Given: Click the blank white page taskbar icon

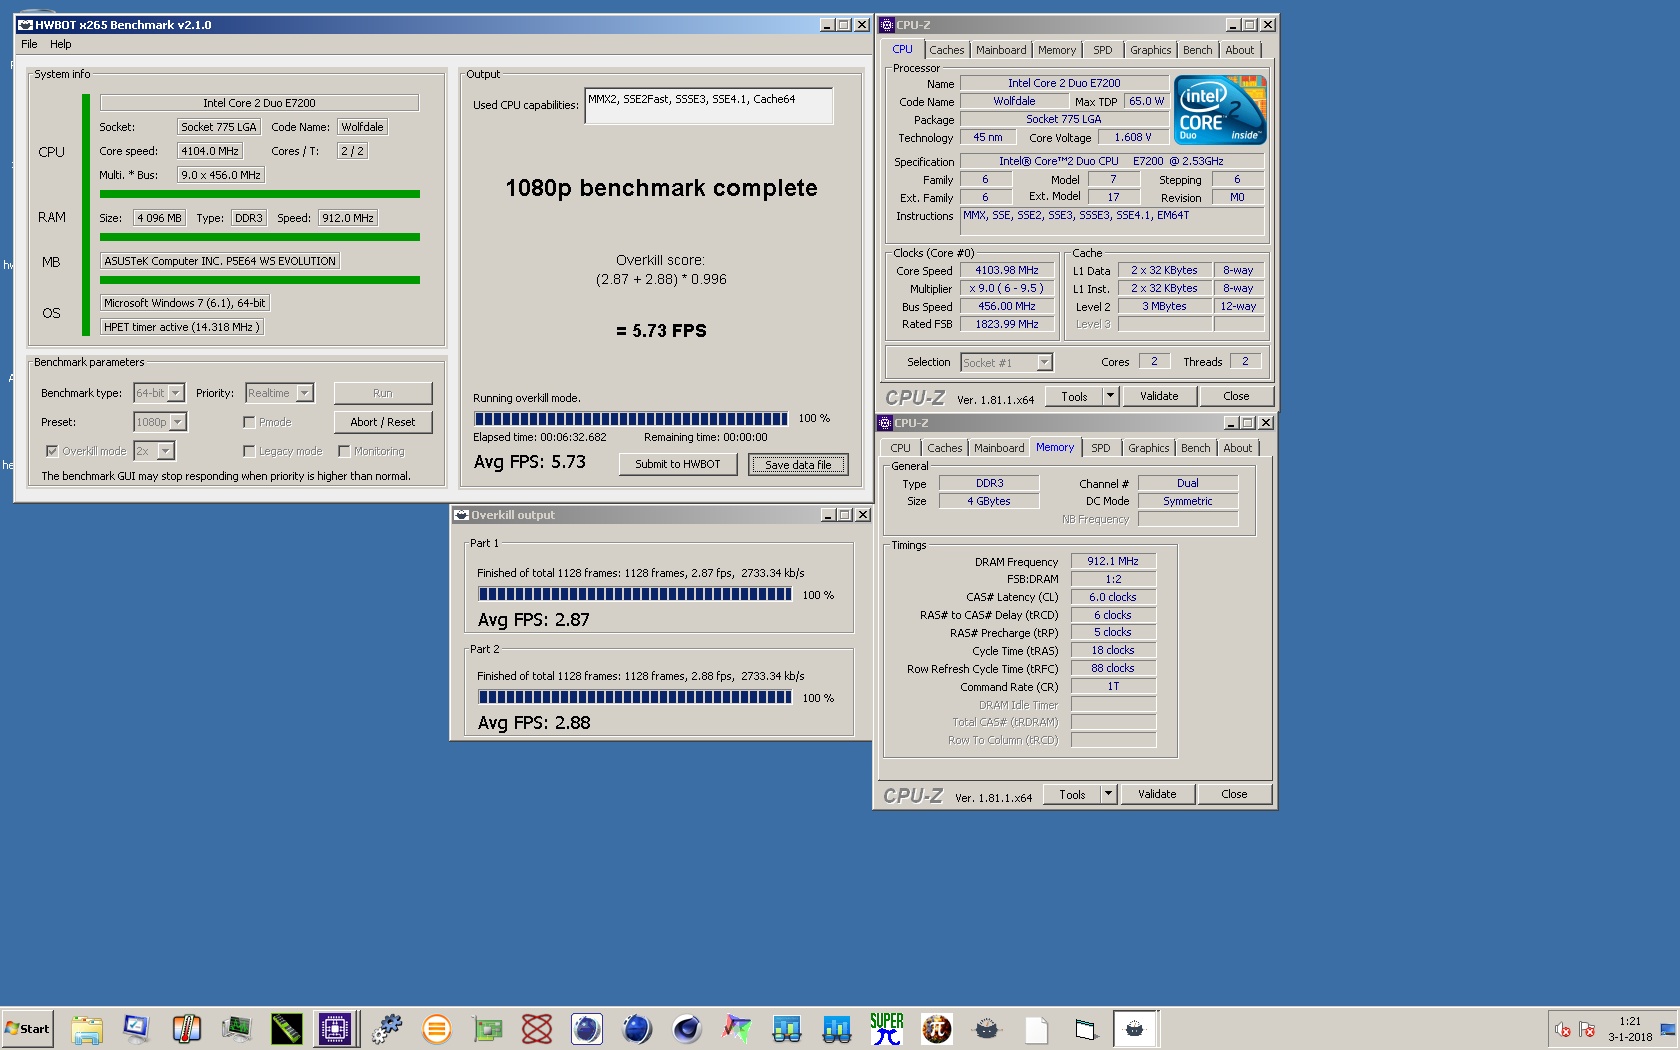Looking at the screenshot, I should point(1037,1029).
